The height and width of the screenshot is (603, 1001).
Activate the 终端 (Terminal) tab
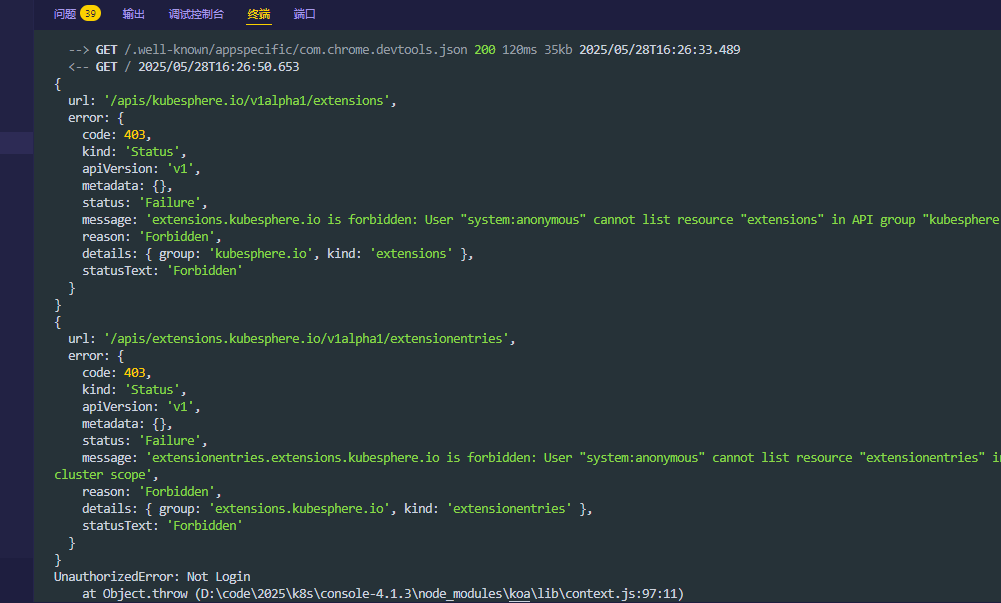click(x=259, y=14)
